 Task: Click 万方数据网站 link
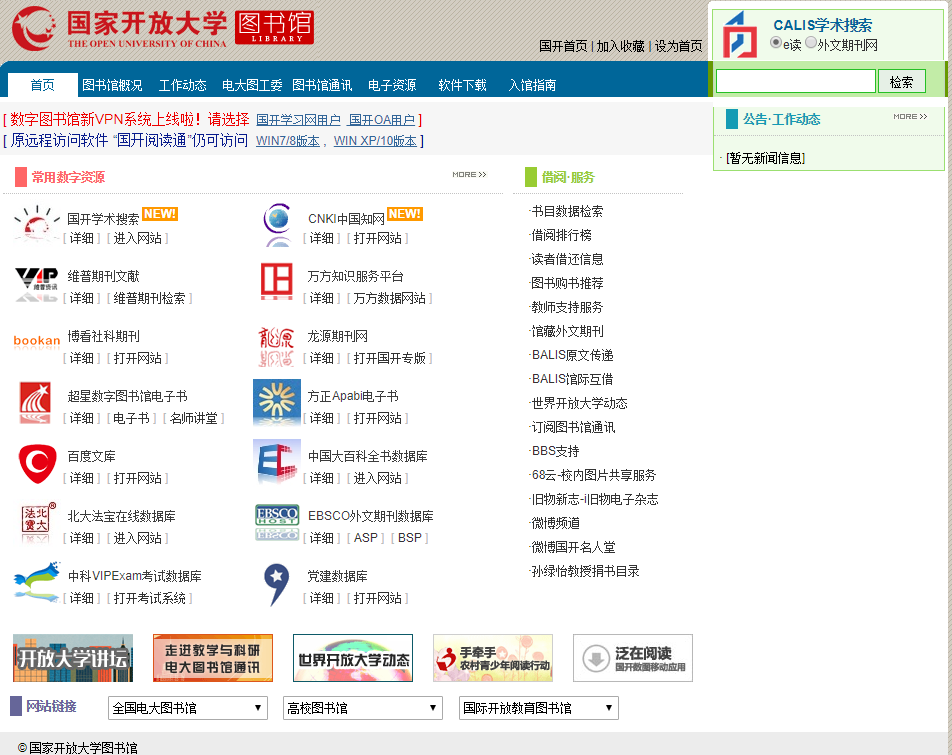(x=389, y=298)
